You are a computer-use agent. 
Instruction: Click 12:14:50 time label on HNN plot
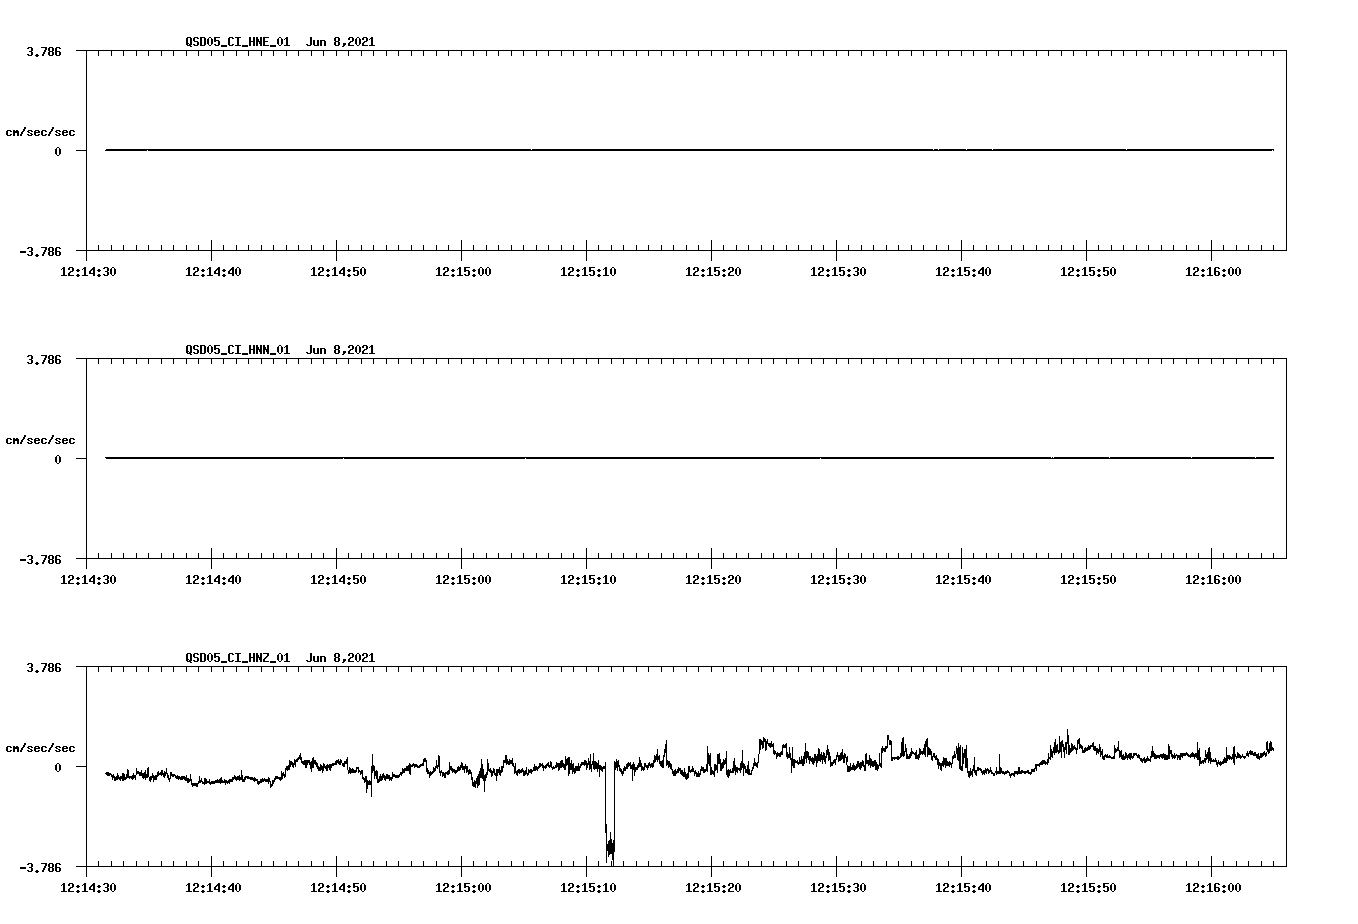(337, 580)
